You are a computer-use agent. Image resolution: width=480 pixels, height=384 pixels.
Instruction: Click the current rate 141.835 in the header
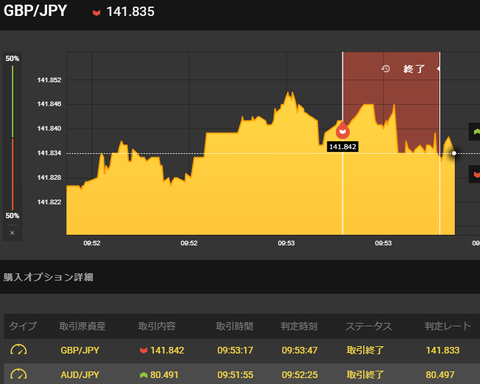coord(130,12)
